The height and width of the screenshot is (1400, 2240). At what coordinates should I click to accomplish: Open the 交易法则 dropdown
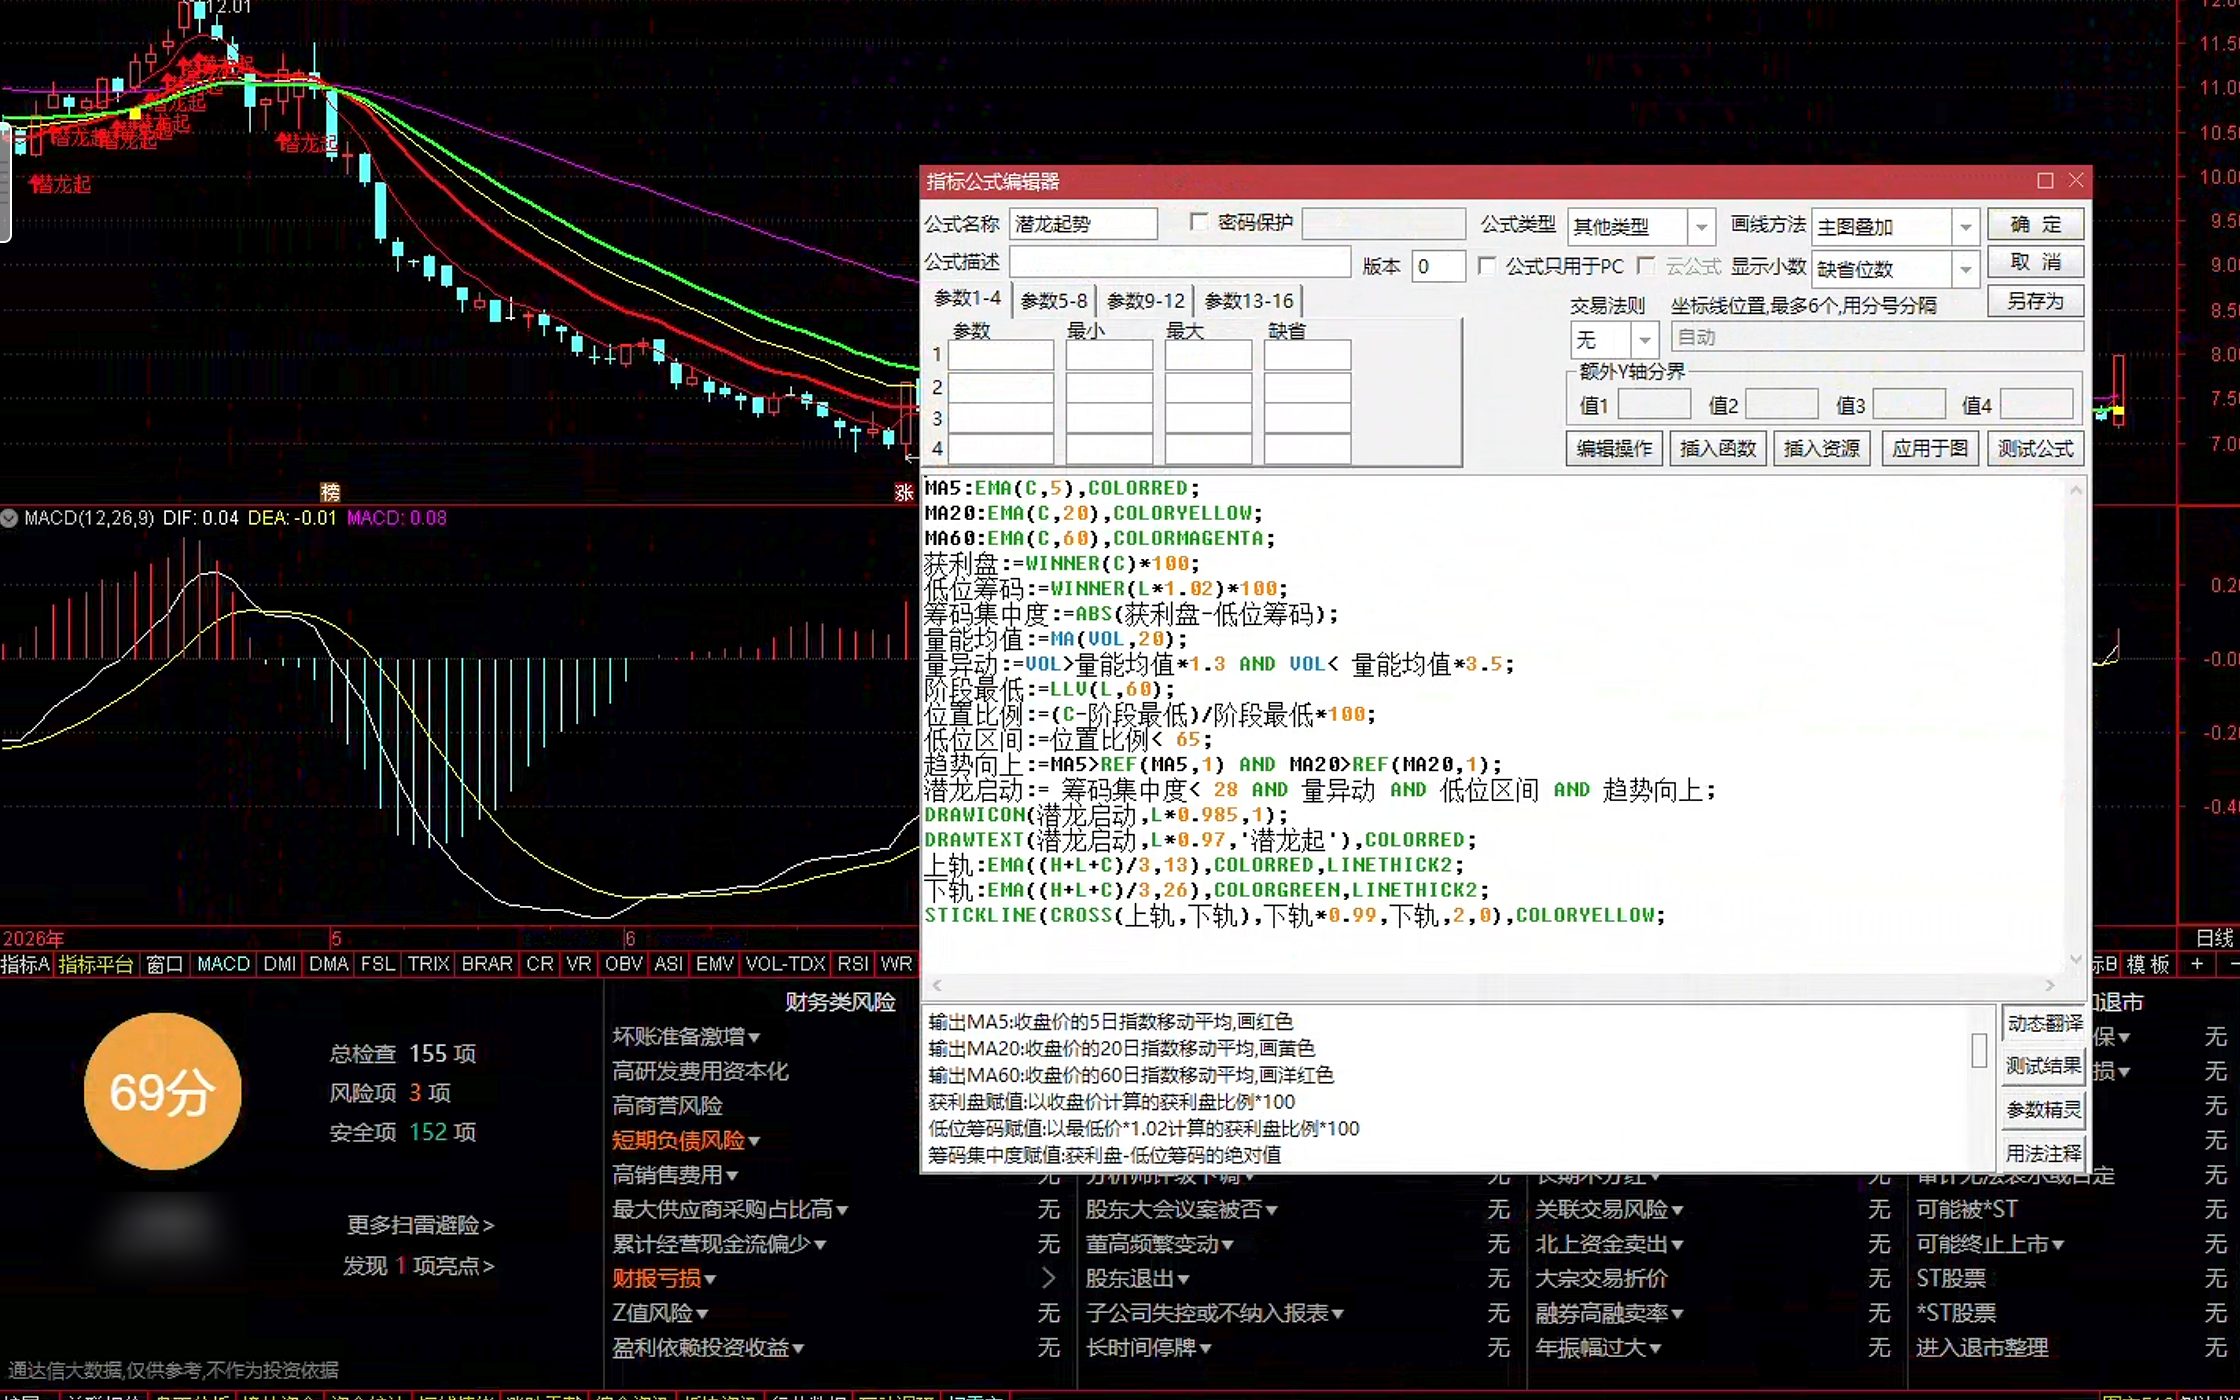pos(1644,340)
